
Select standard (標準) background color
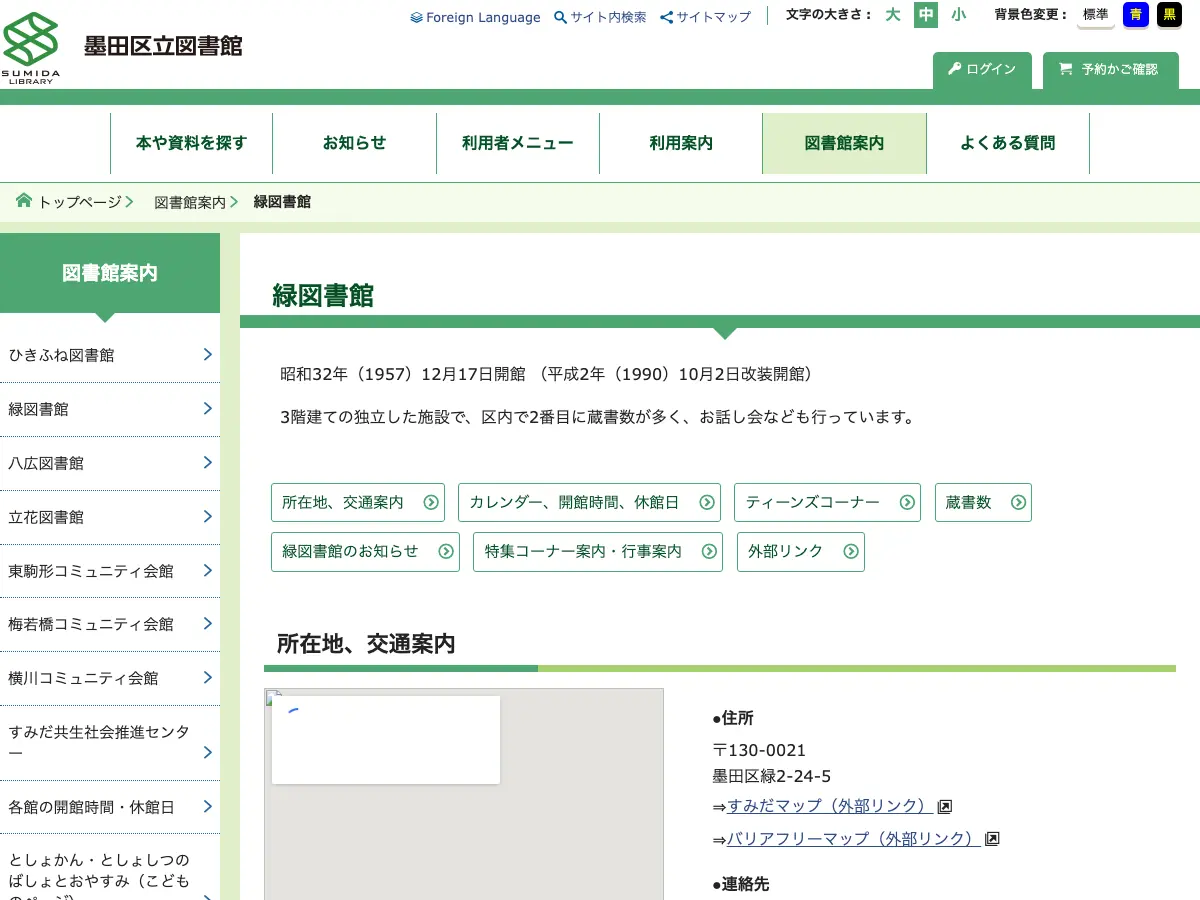click(1096, 15)
